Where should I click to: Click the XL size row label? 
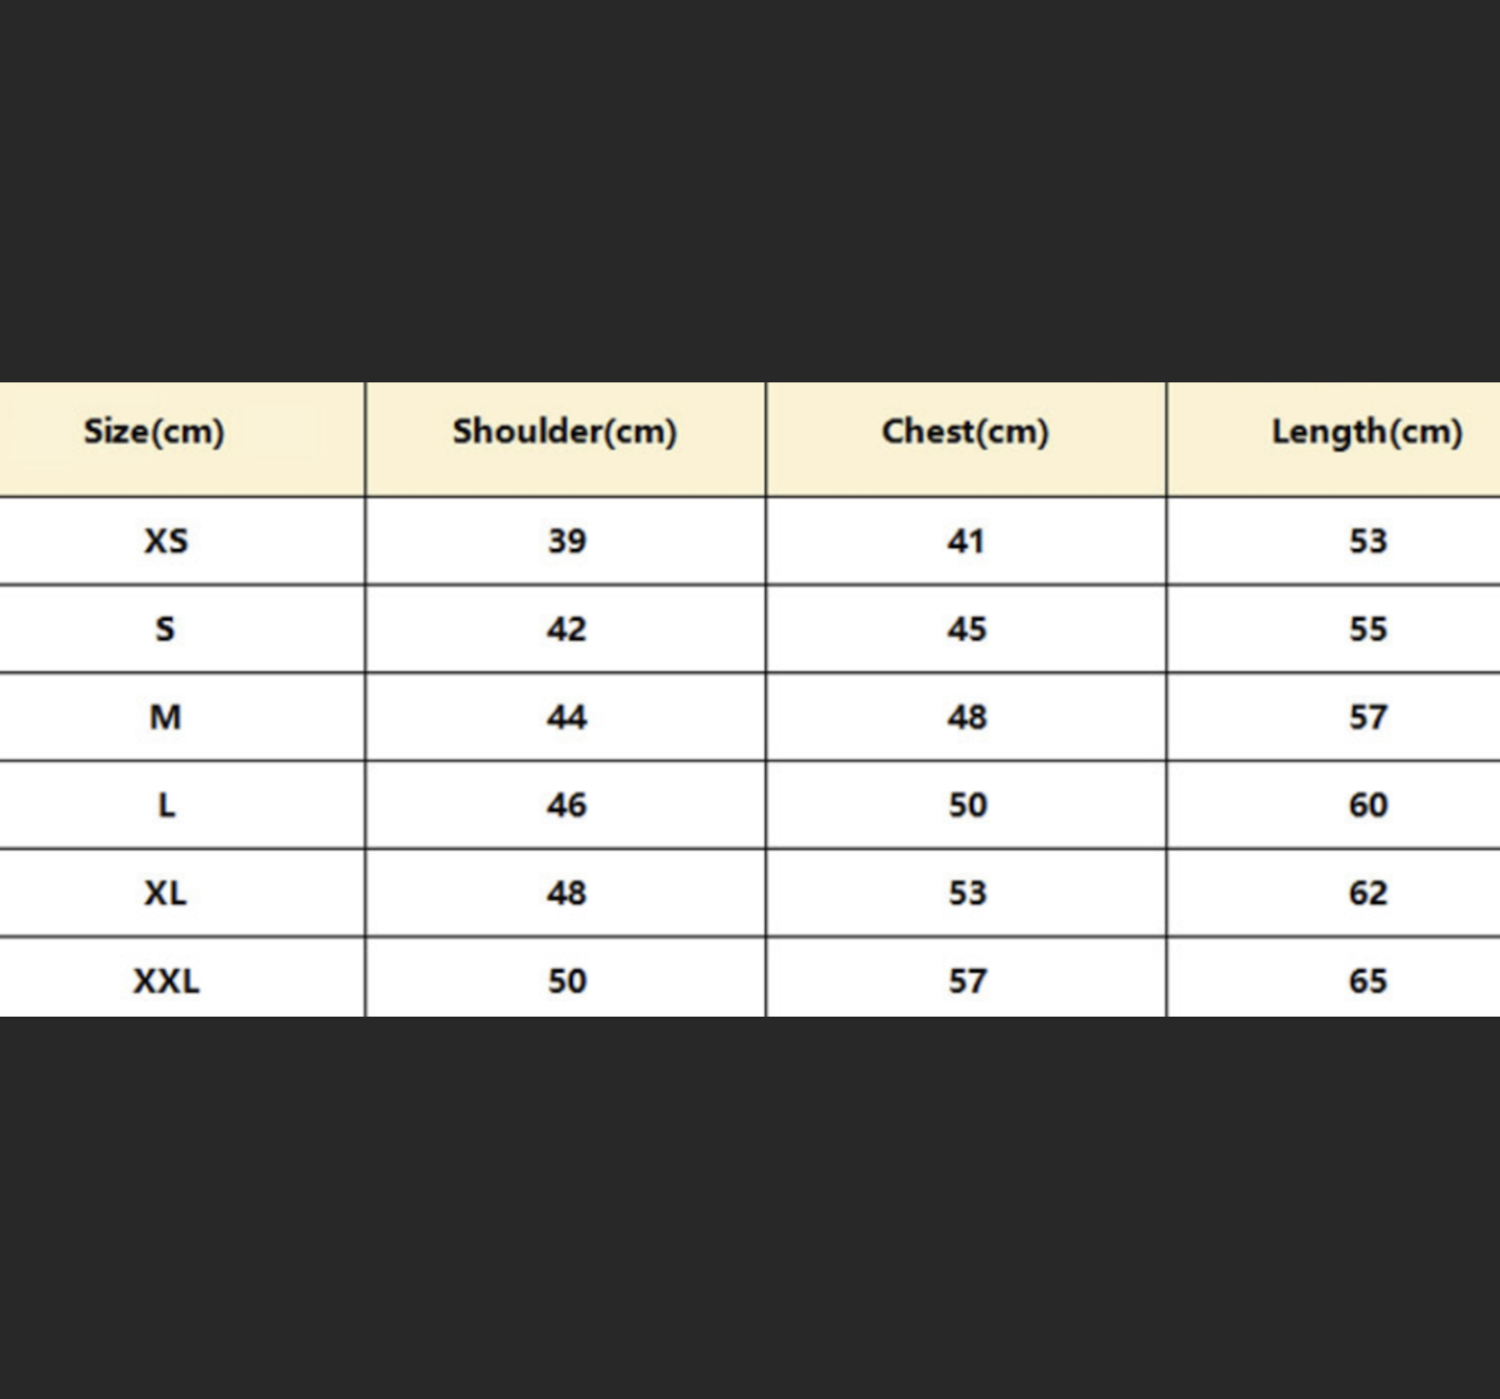[x=166, y=893]
